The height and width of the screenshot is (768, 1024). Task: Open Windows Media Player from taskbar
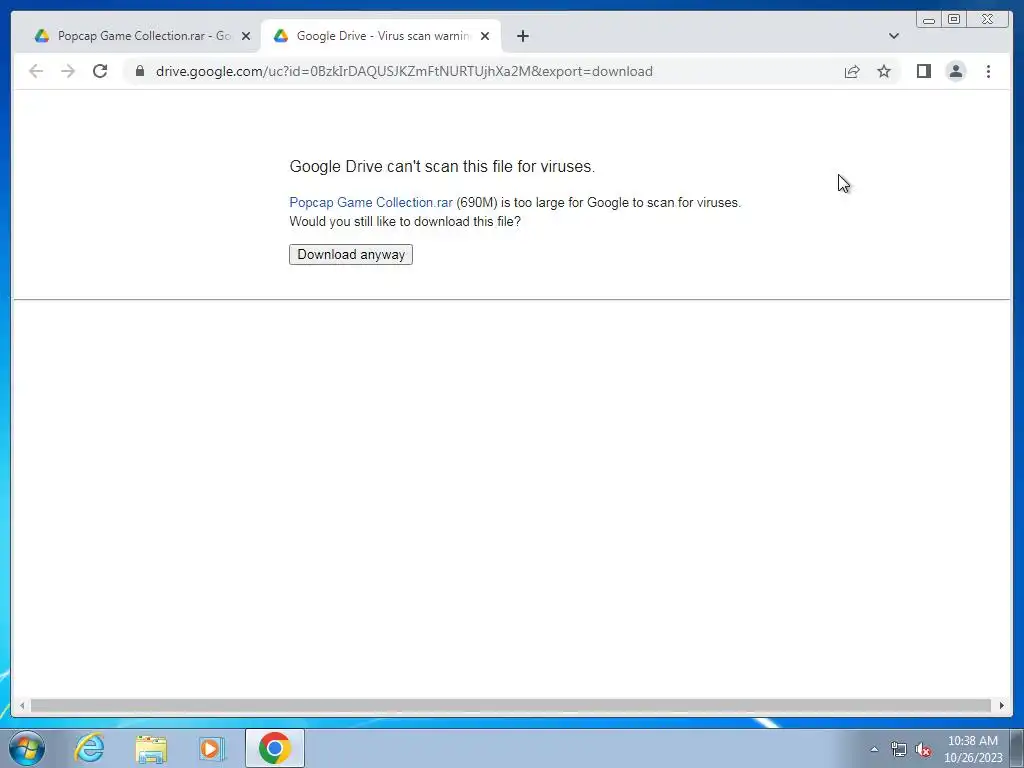[x=212, y=748]
